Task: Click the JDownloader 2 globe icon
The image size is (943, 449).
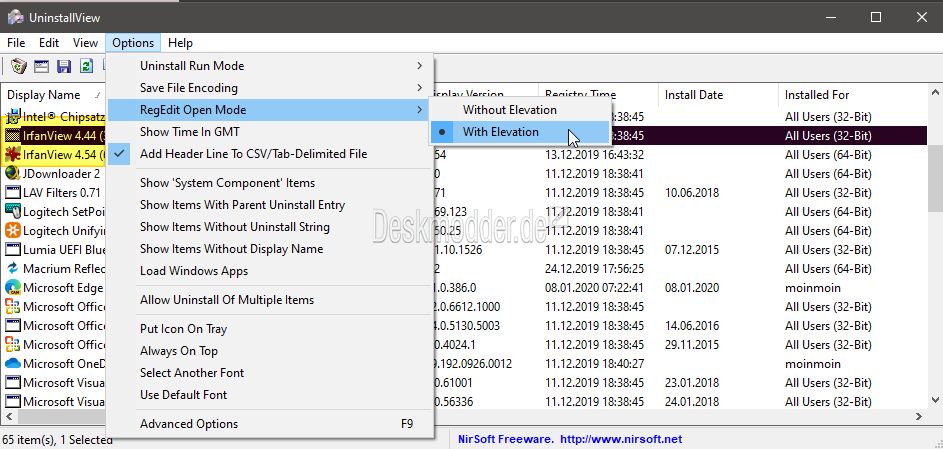Action: click(x=13, y=174)
